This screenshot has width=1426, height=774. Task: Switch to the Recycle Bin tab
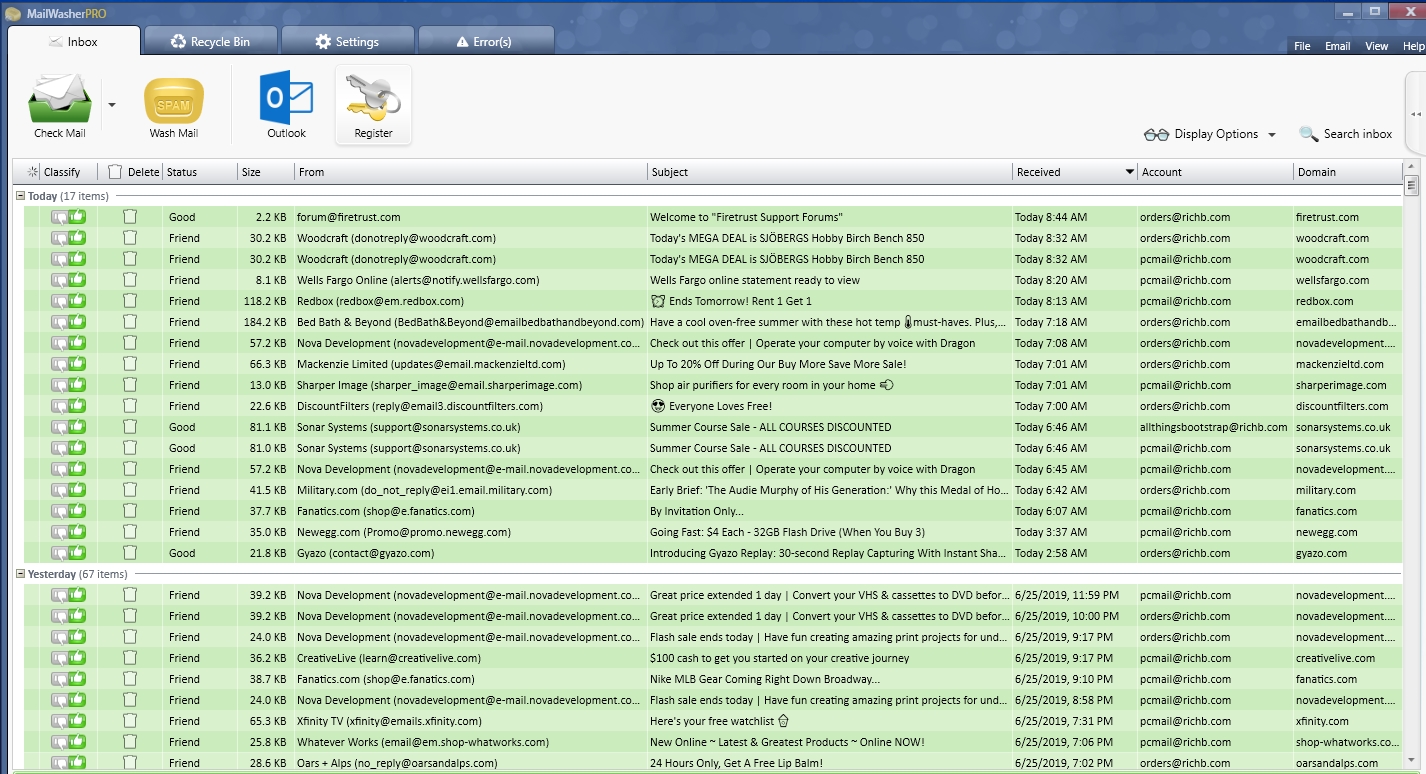point(210,41)
